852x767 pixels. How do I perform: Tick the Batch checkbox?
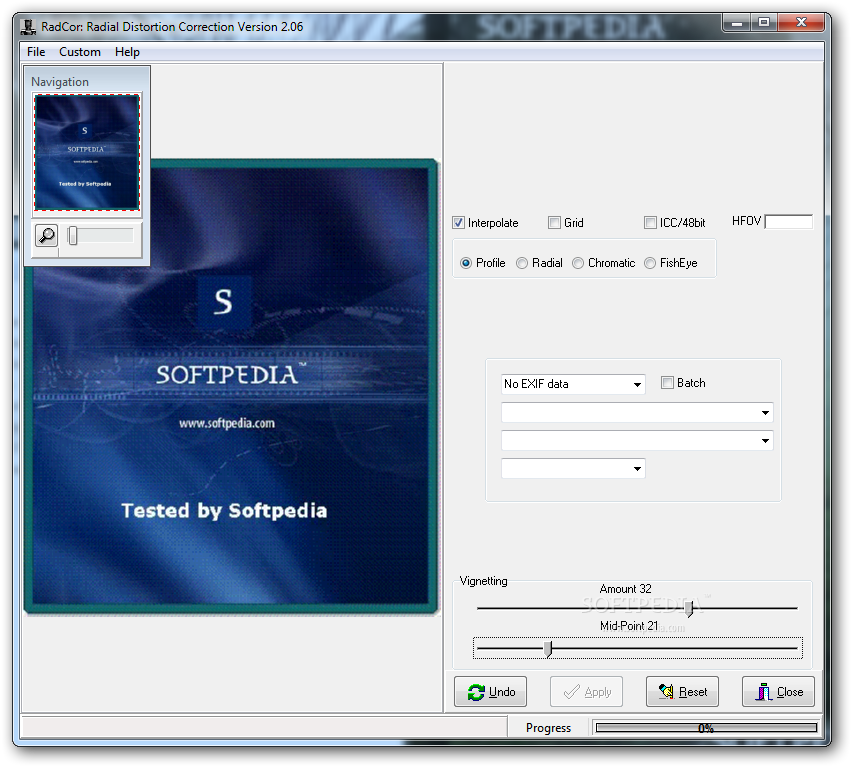(667, 383)
